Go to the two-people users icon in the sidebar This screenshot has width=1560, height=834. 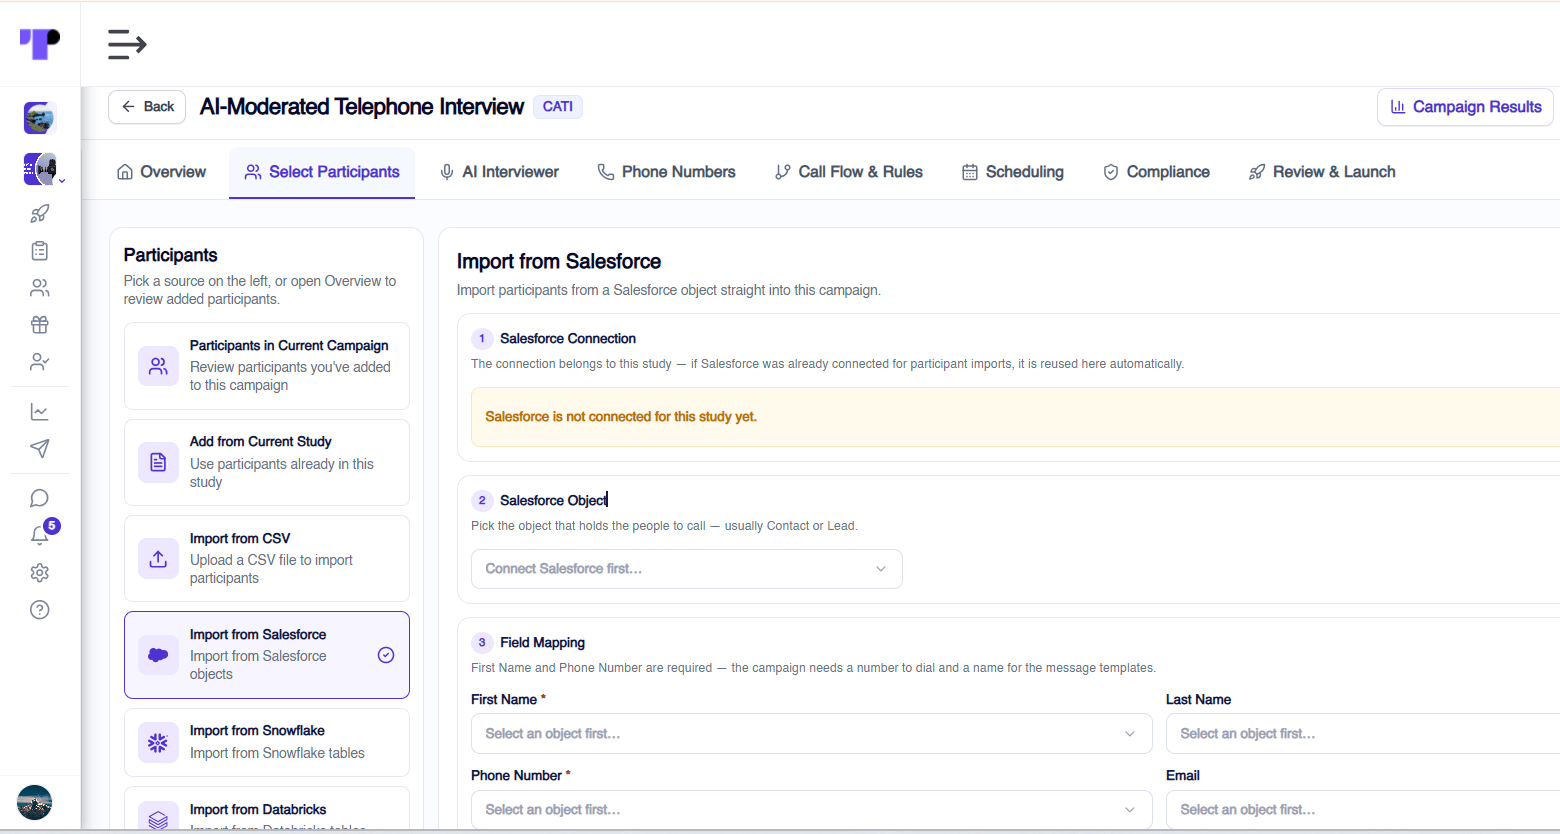(40, 288)
